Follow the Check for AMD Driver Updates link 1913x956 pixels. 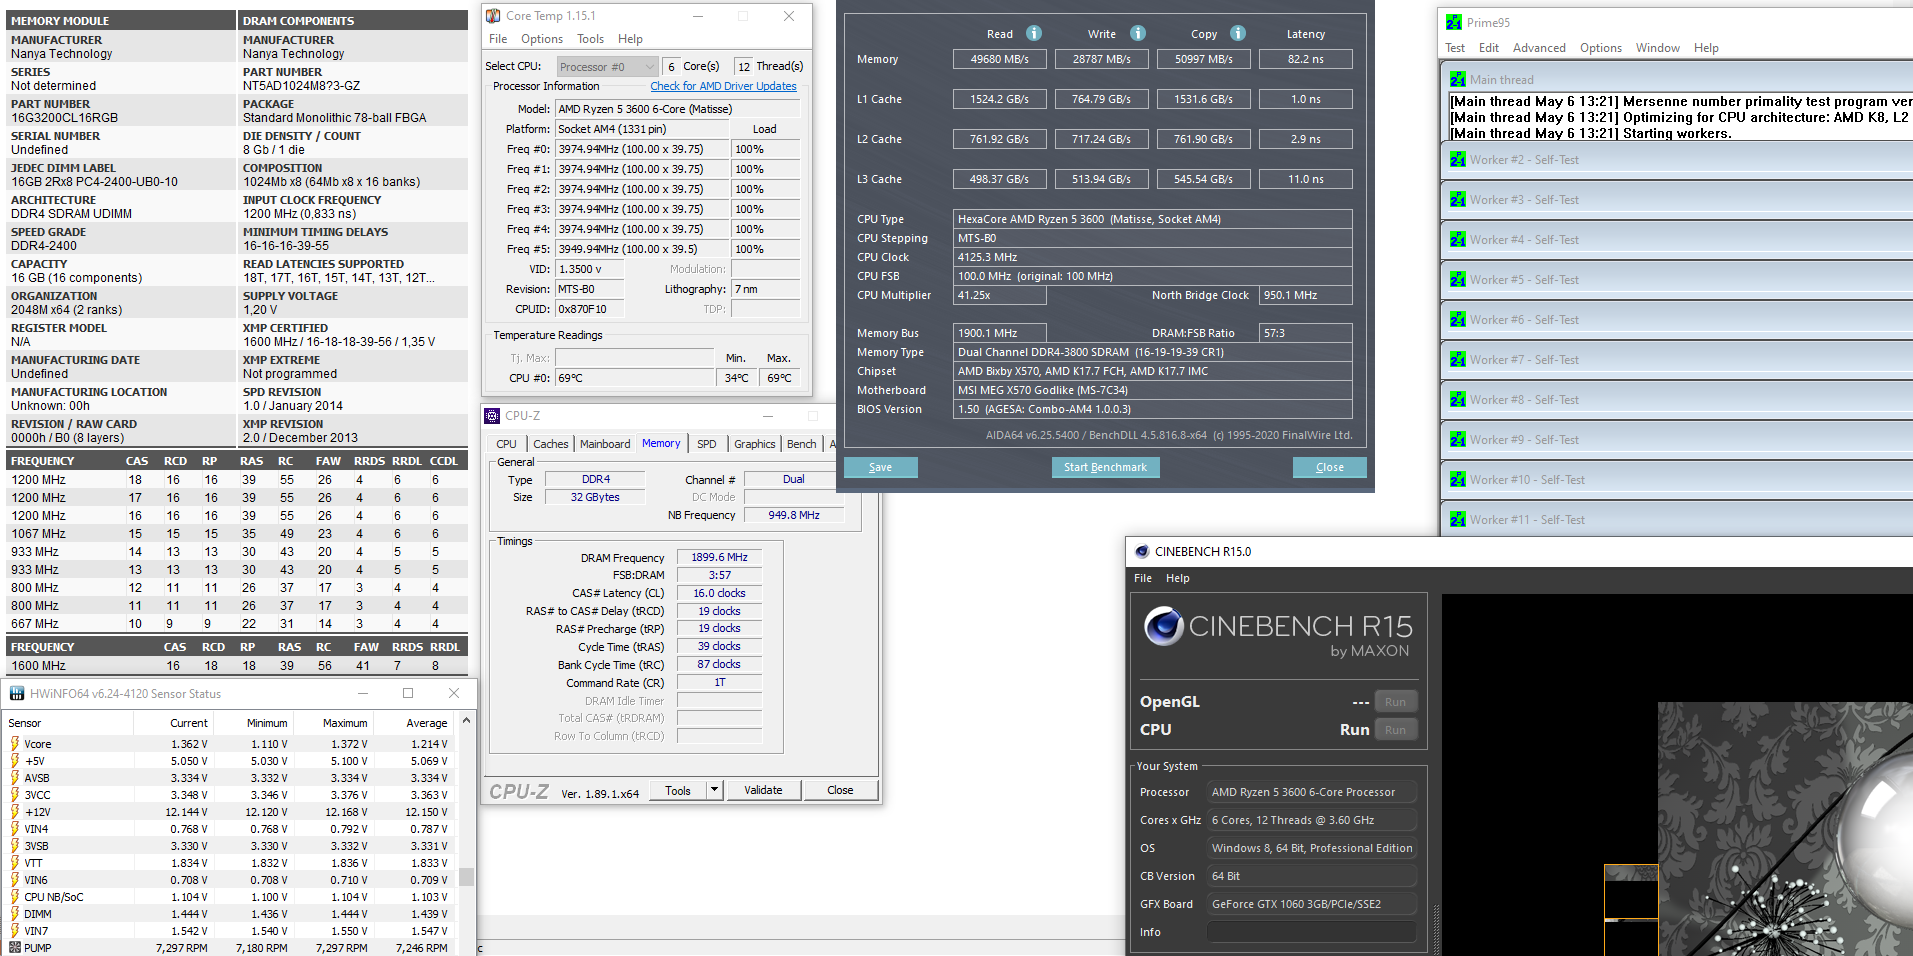[723, 86]
